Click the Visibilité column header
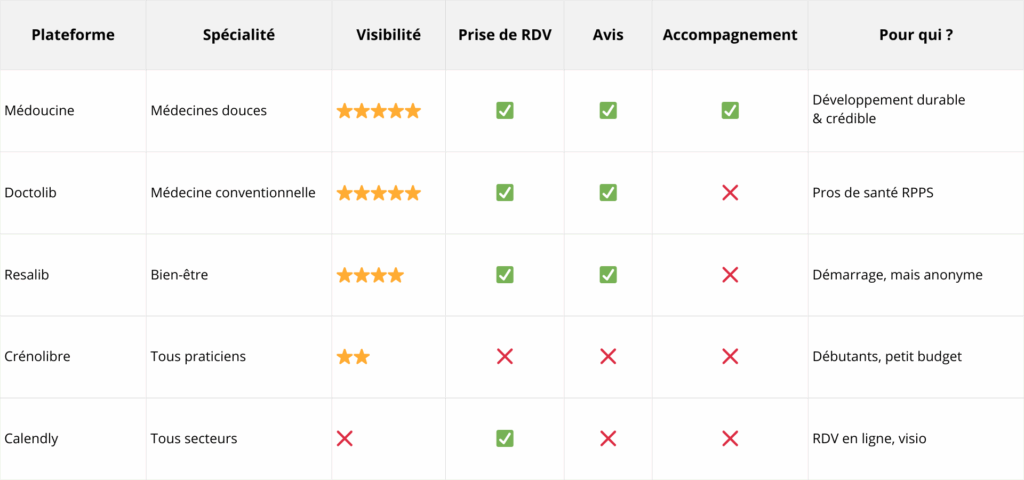This screenshot has height=480, width=1024. 388,35
